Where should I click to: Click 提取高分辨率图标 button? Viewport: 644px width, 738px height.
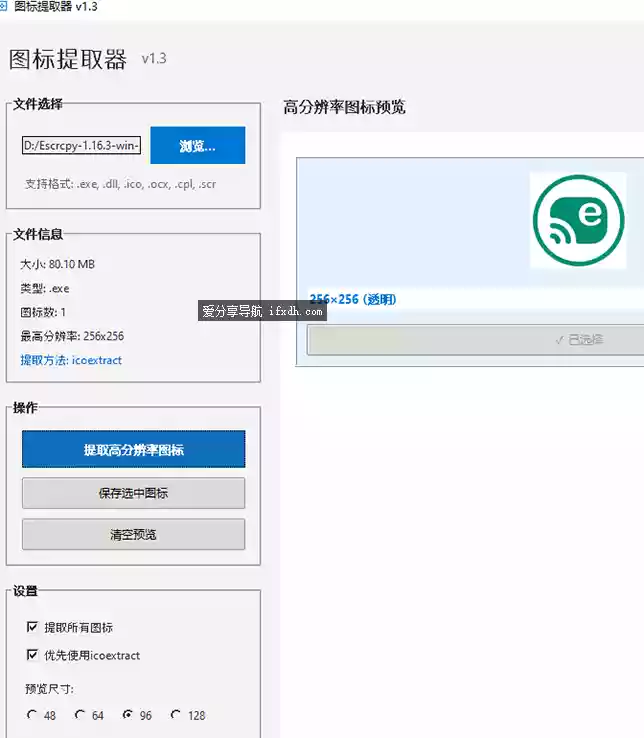pos(133,449)
